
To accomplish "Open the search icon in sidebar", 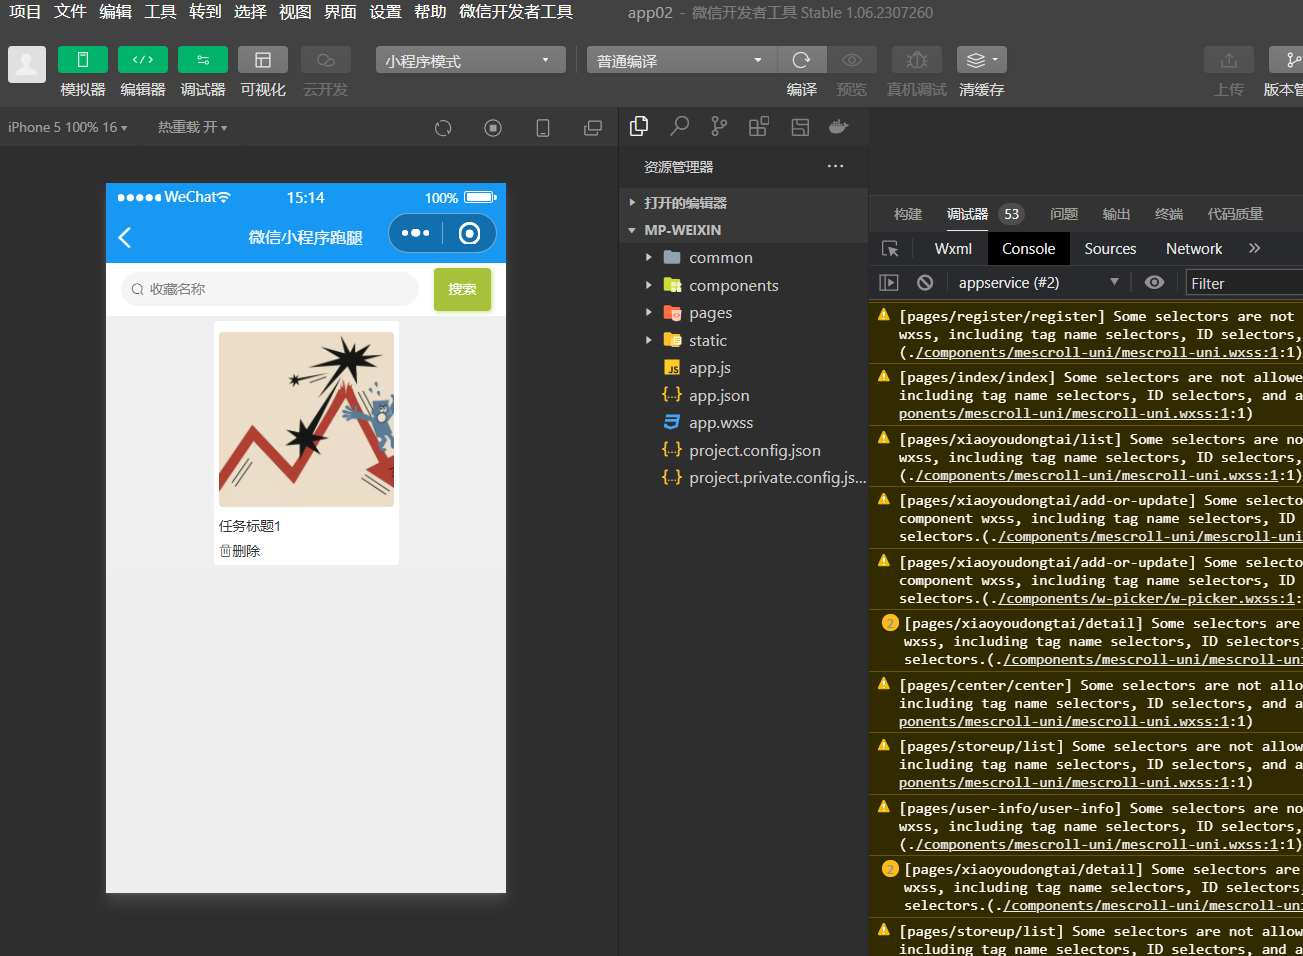I will (679, 126).
